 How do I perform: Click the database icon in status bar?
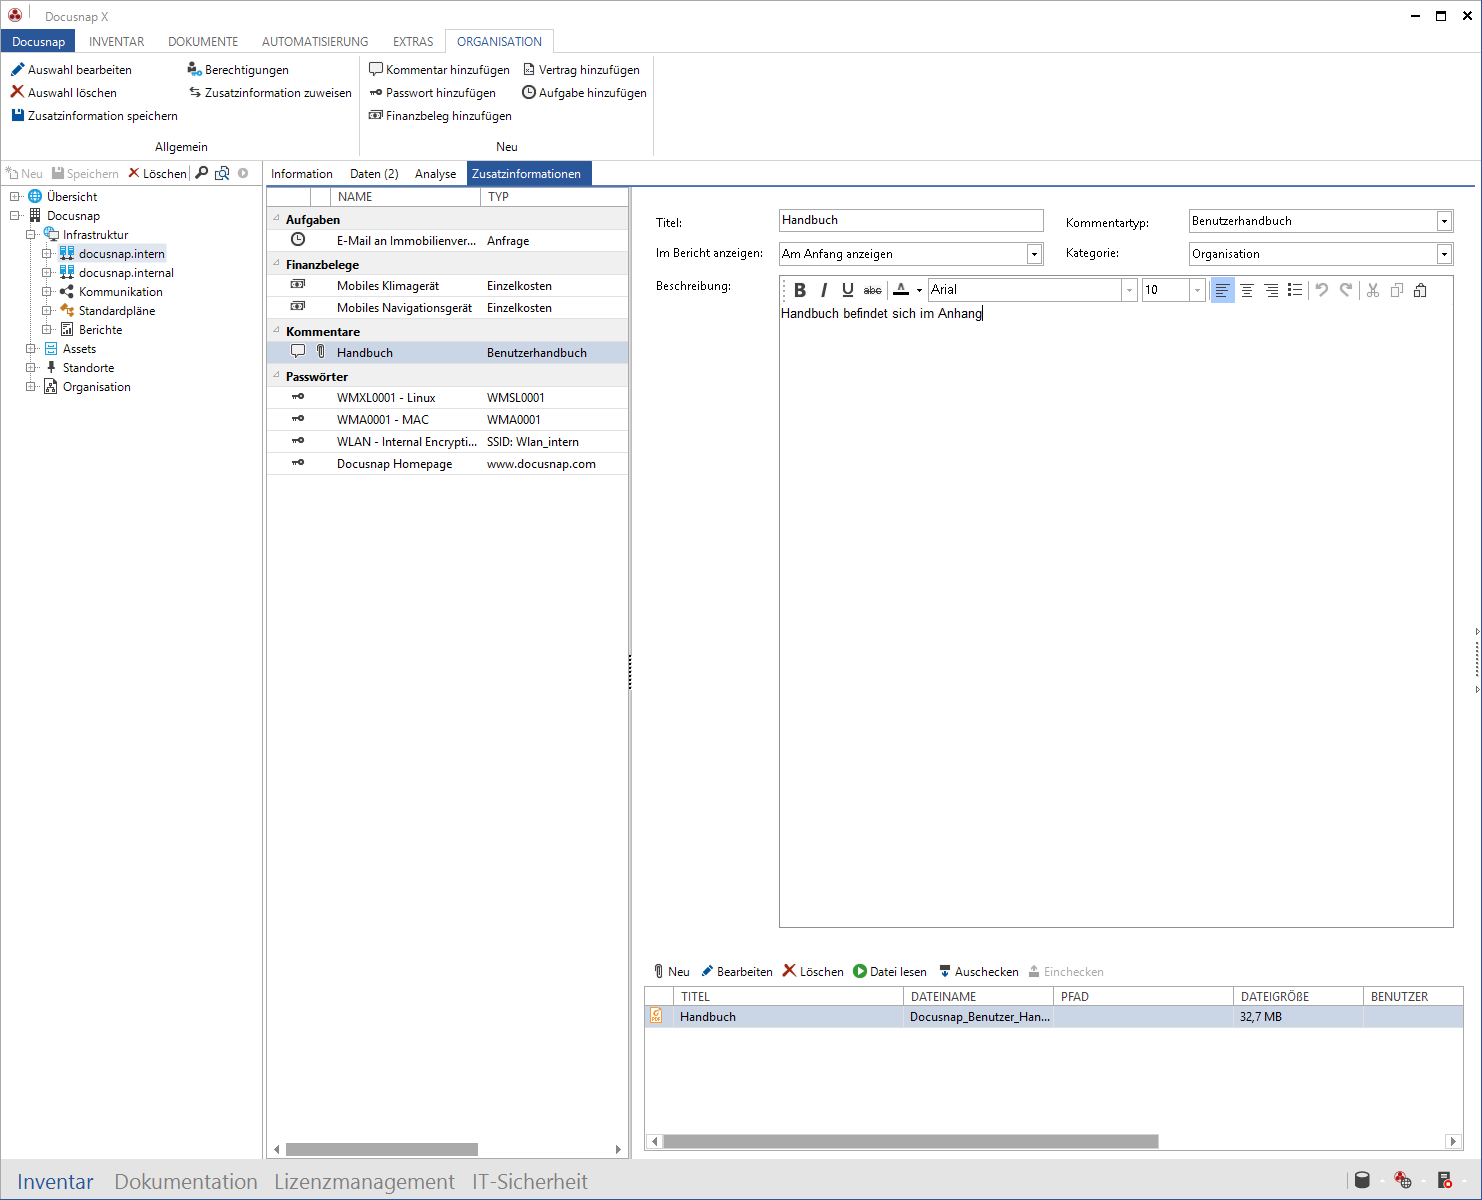coord(1362,1180)
